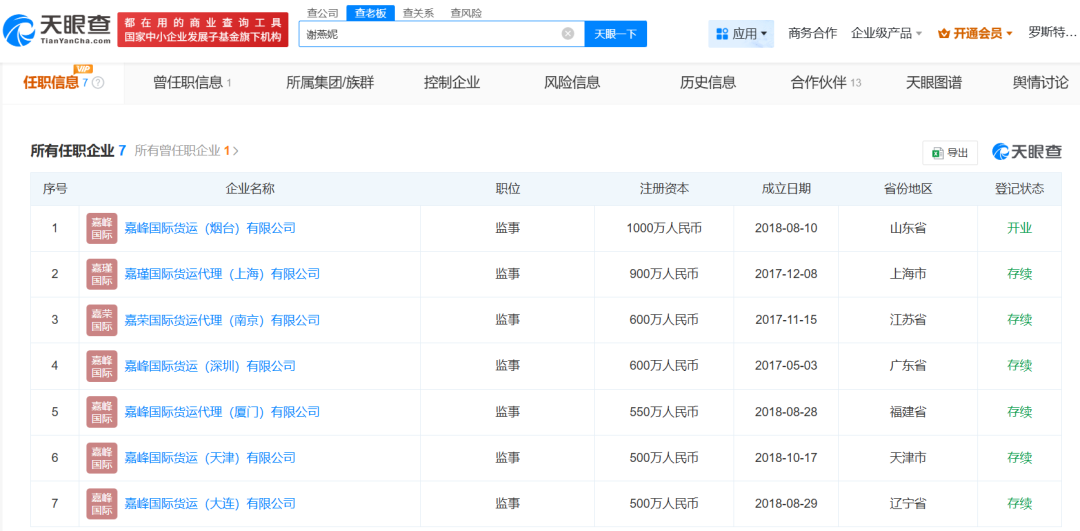Click the search input containing 谢燕妮
Image resolution: width=1080 pixels, height=531 pixels.
coord(430,34)
